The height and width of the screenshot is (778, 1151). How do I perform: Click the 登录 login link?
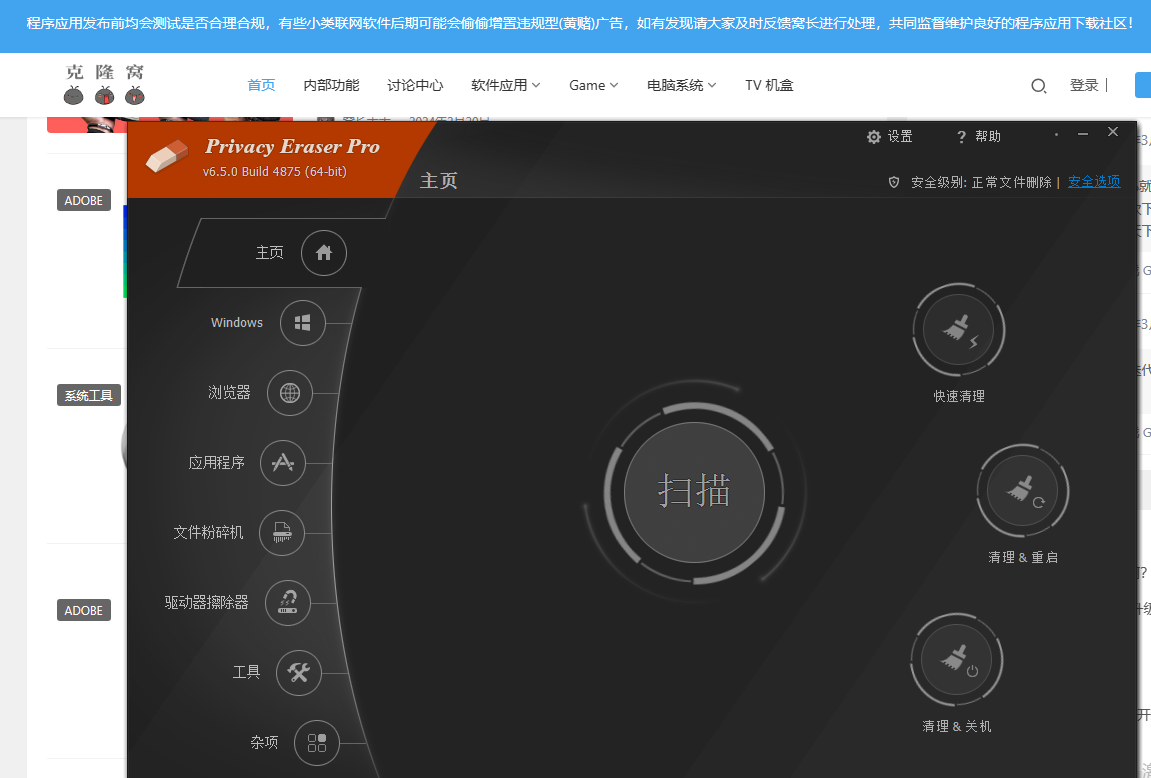pyautogui.click(x=1084, y=85)
